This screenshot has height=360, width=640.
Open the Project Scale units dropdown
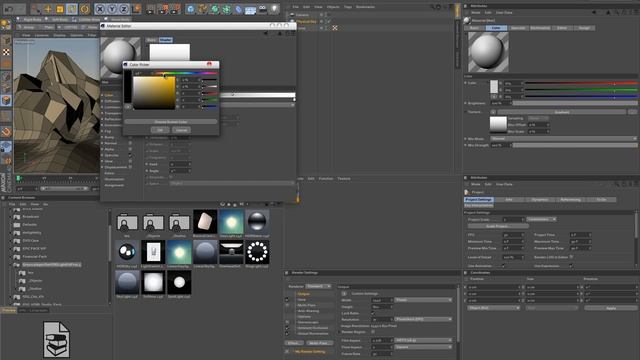coord(542,220)
